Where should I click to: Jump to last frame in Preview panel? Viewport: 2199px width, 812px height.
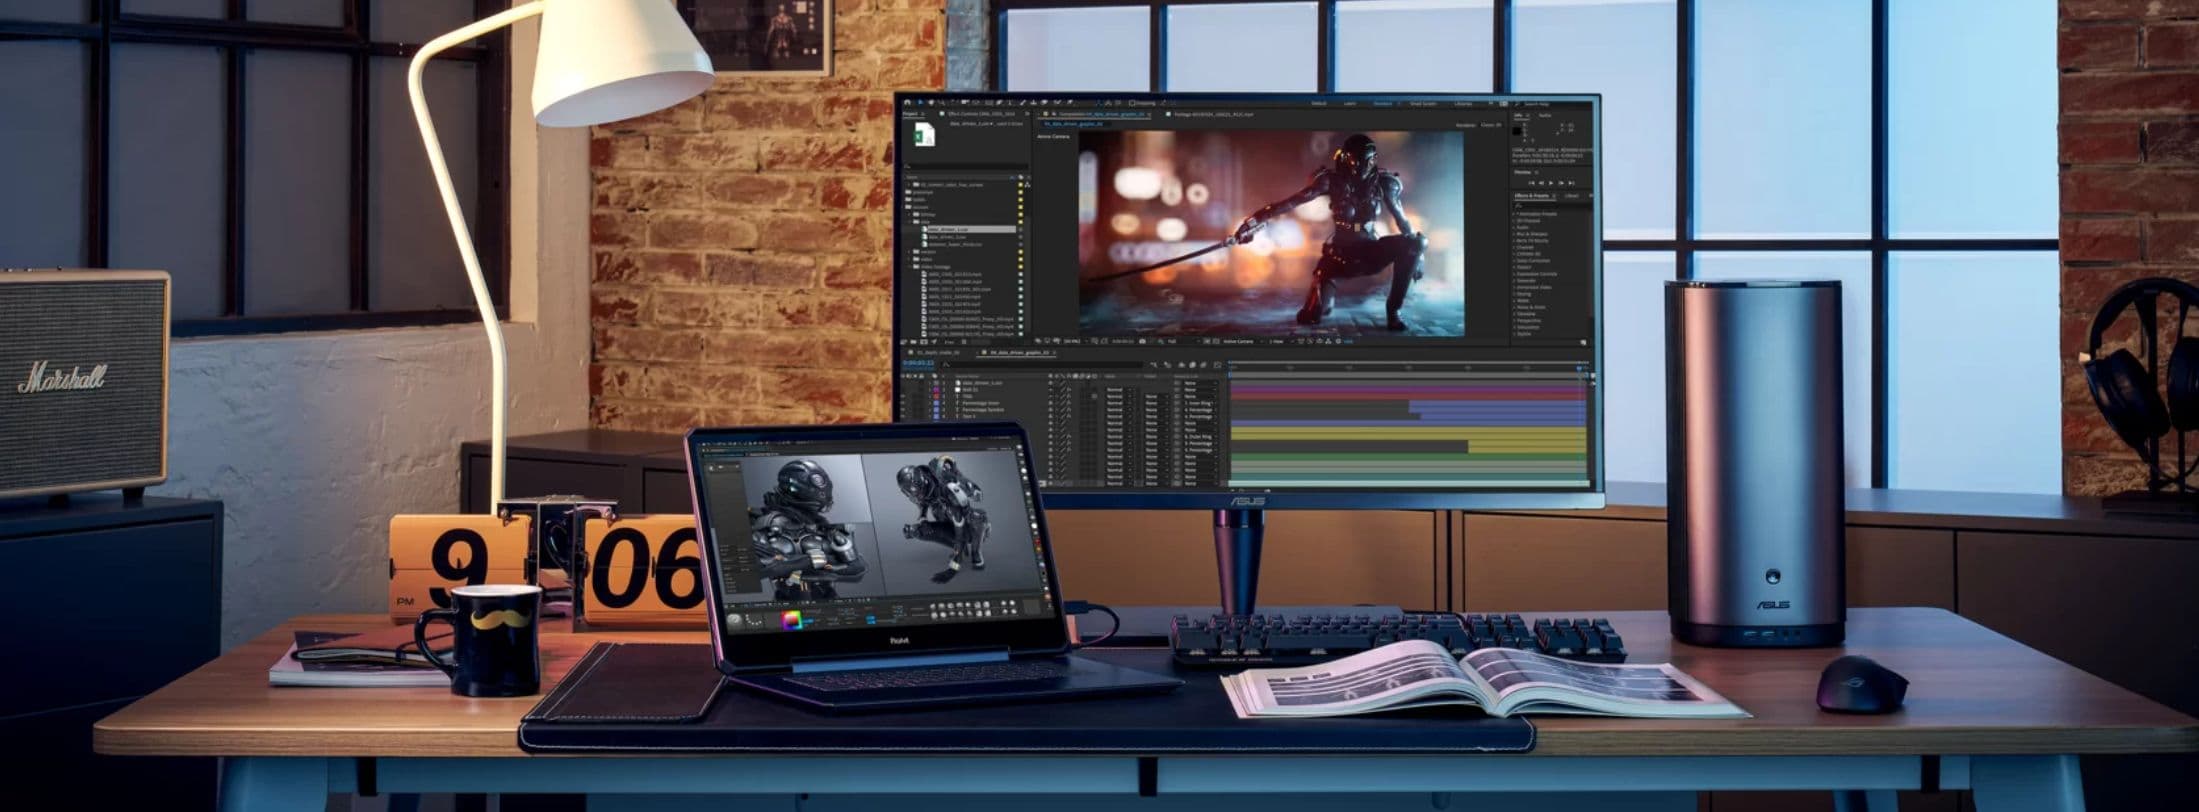pos(1571,183)
